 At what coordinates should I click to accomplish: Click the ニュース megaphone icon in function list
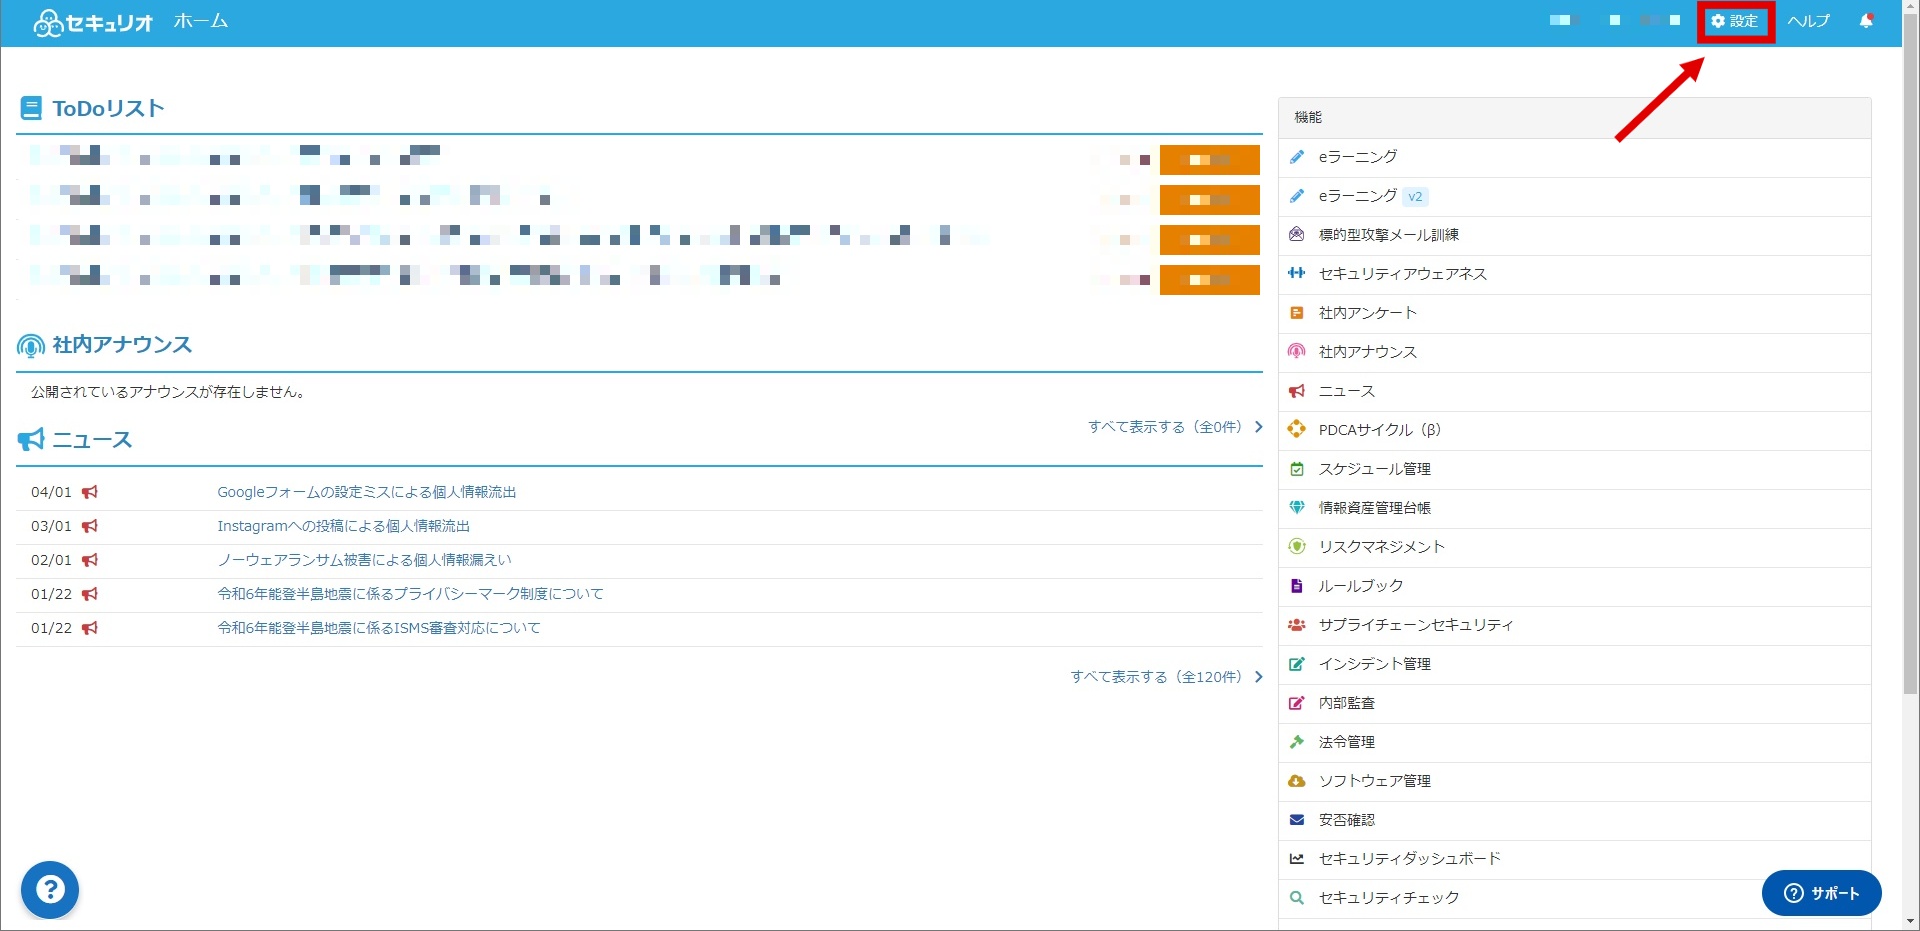point(1297,391)
